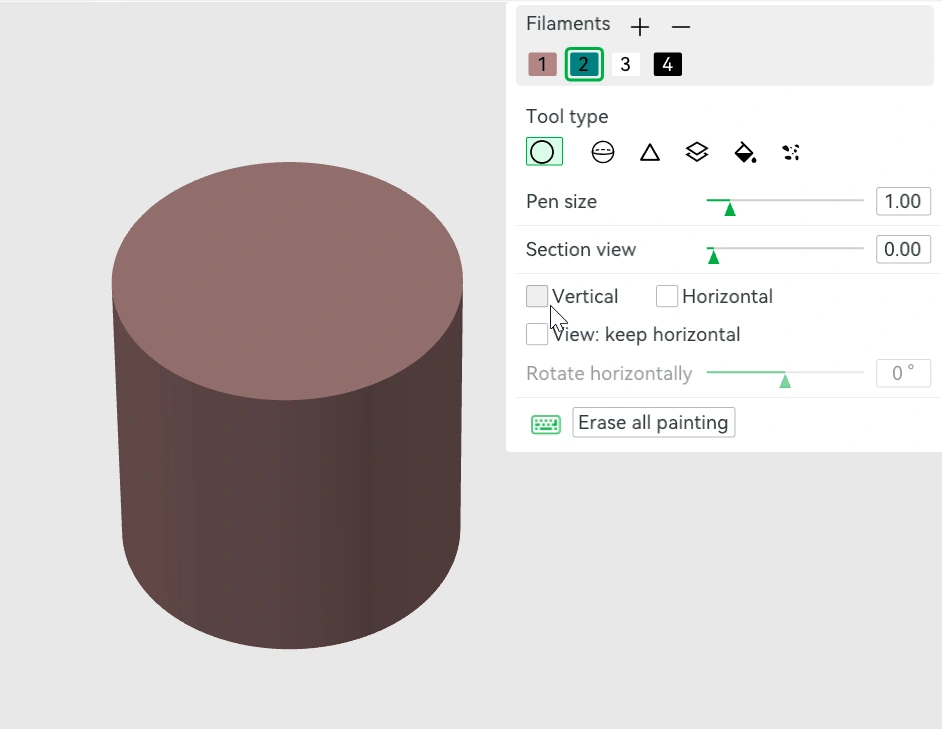Enable the Vertical checkbox
The image size is (942, 729).
point(536,296)
